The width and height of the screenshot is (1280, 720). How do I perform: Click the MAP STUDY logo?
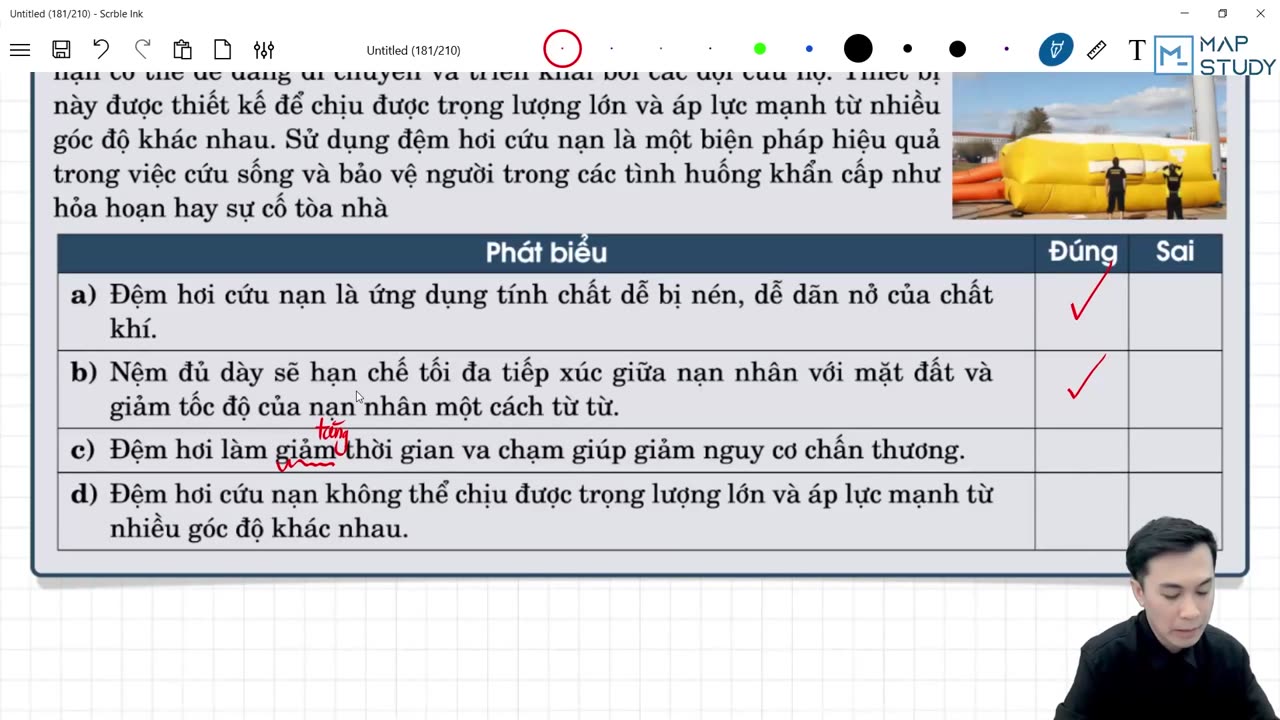click(x=1215, y=56)
